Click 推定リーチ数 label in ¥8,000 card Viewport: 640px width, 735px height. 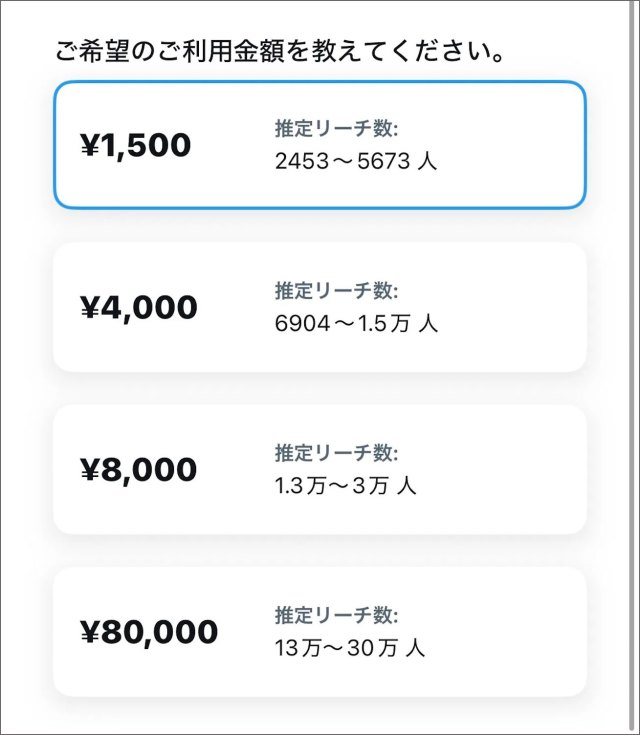[337, 453]
